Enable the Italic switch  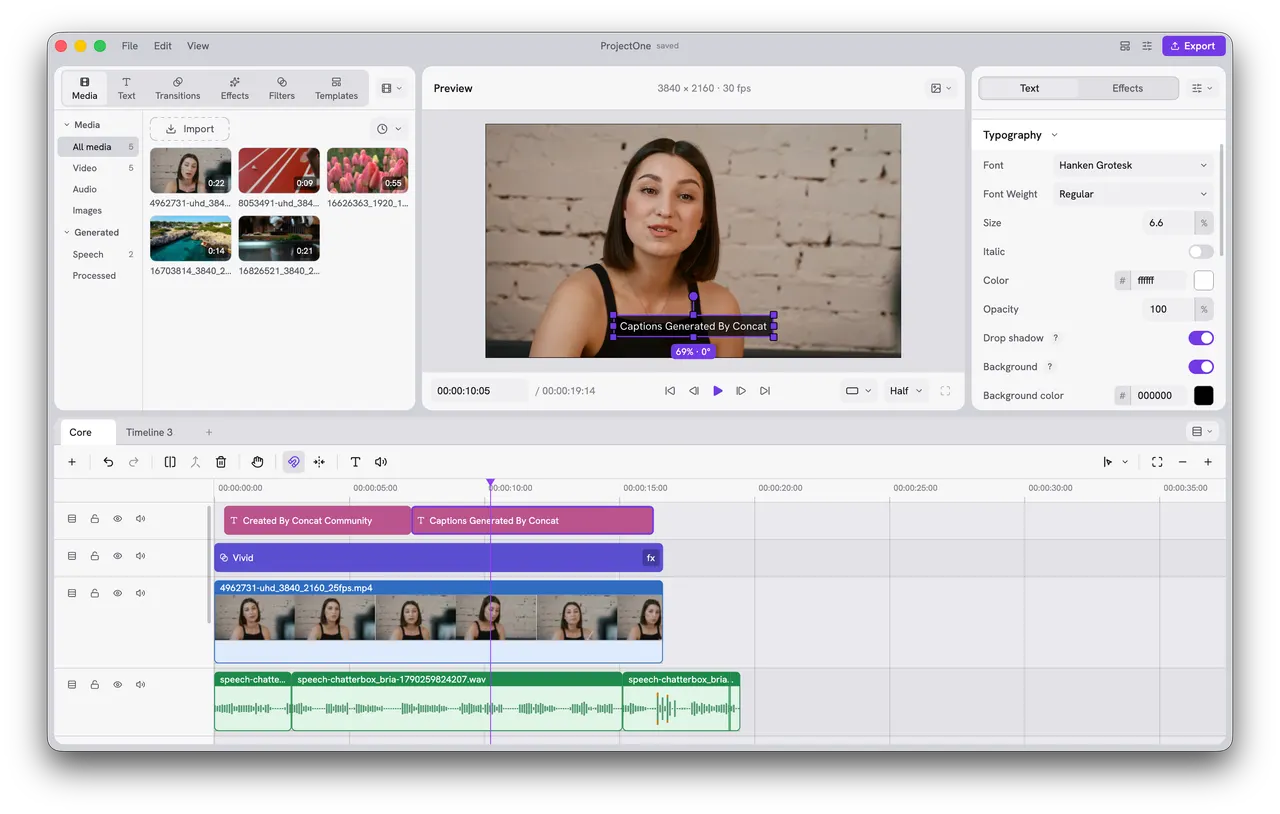tap(1201, 252)
